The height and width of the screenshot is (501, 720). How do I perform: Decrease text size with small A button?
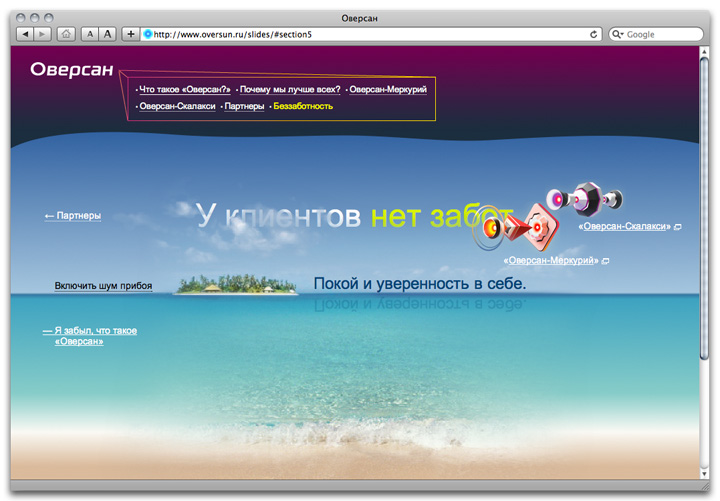pyautogui.click(x=89, y=34)
